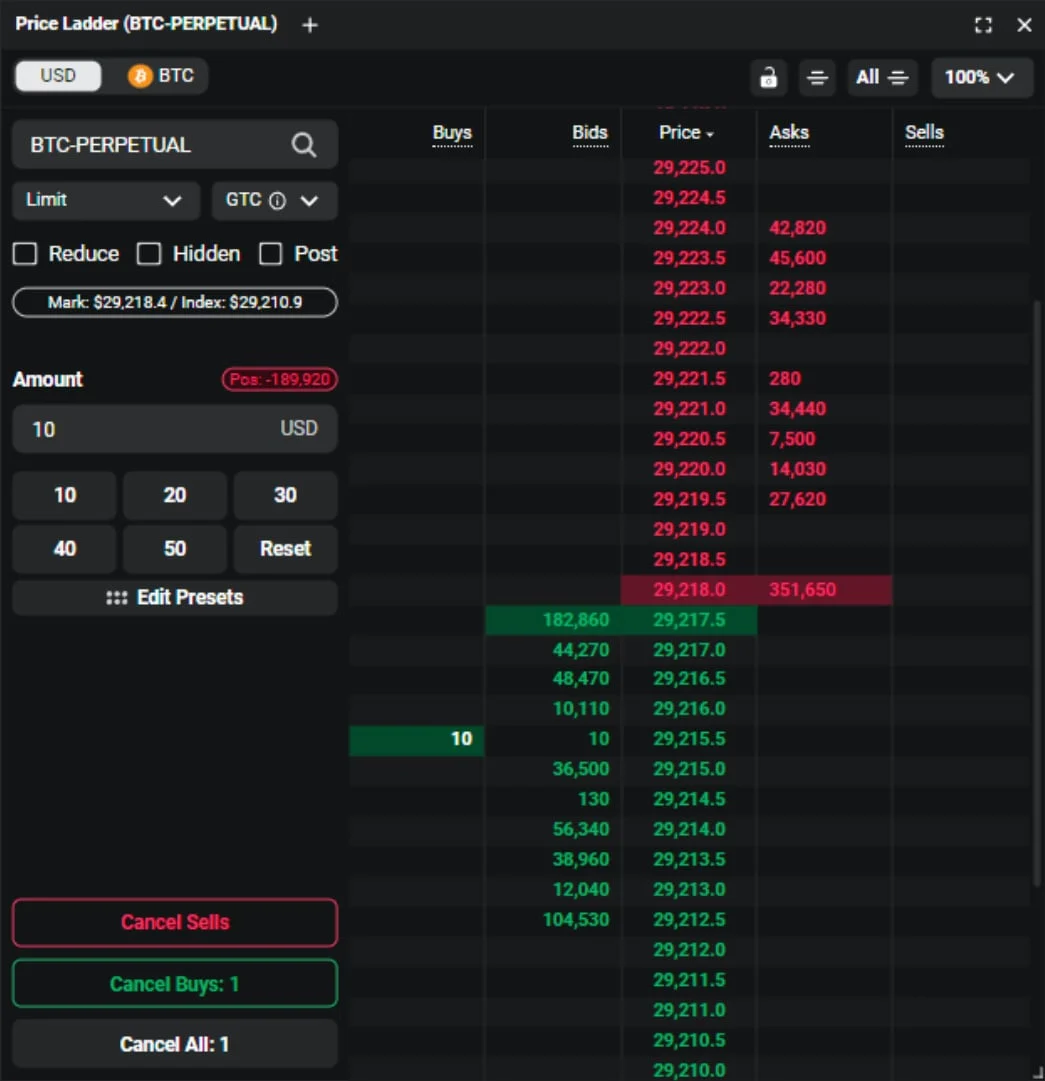
Task: Click the Buys column header
Action: [x=452, y=132]
